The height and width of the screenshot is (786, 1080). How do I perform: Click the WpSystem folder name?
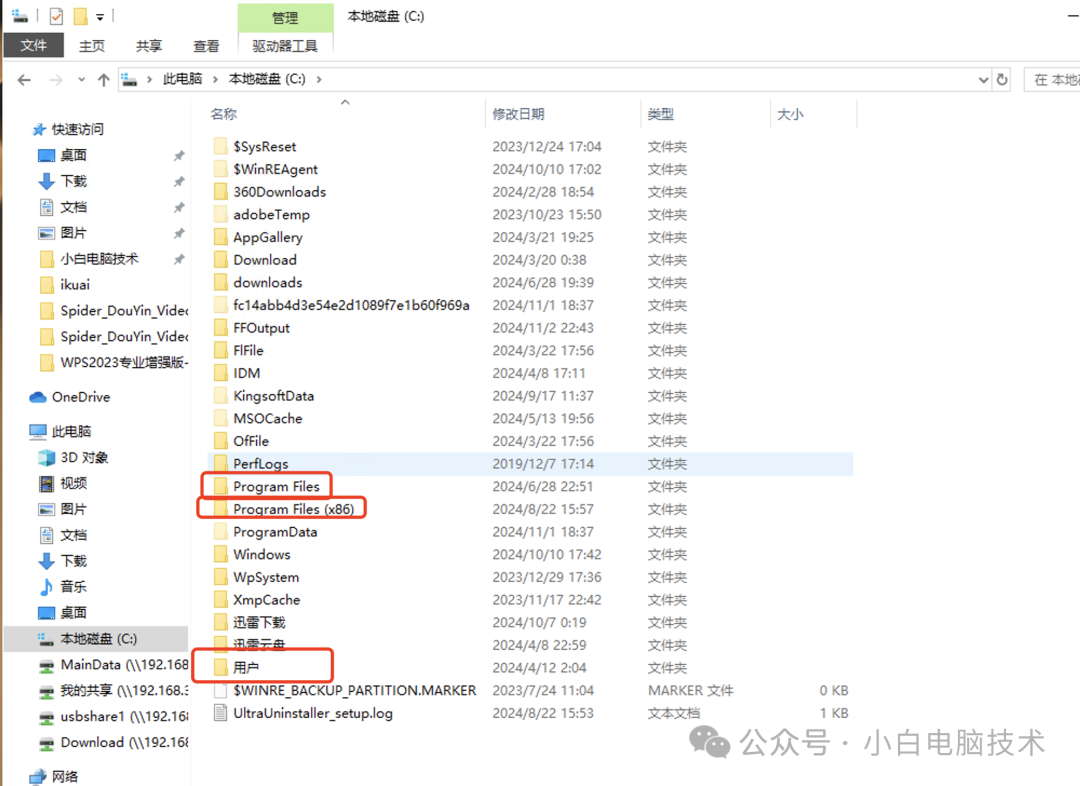266,577
